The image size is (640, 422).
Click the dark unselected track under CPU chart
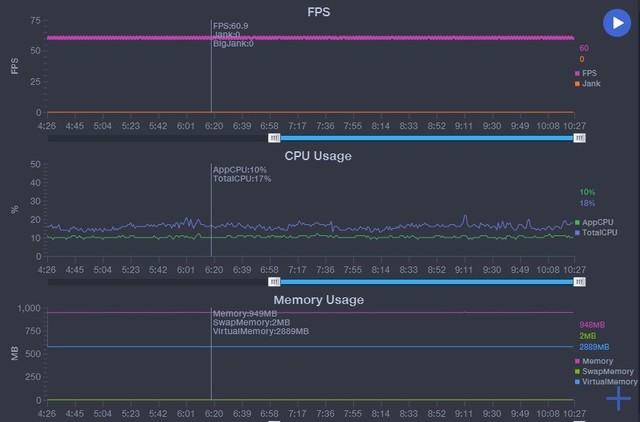(158, 282)
